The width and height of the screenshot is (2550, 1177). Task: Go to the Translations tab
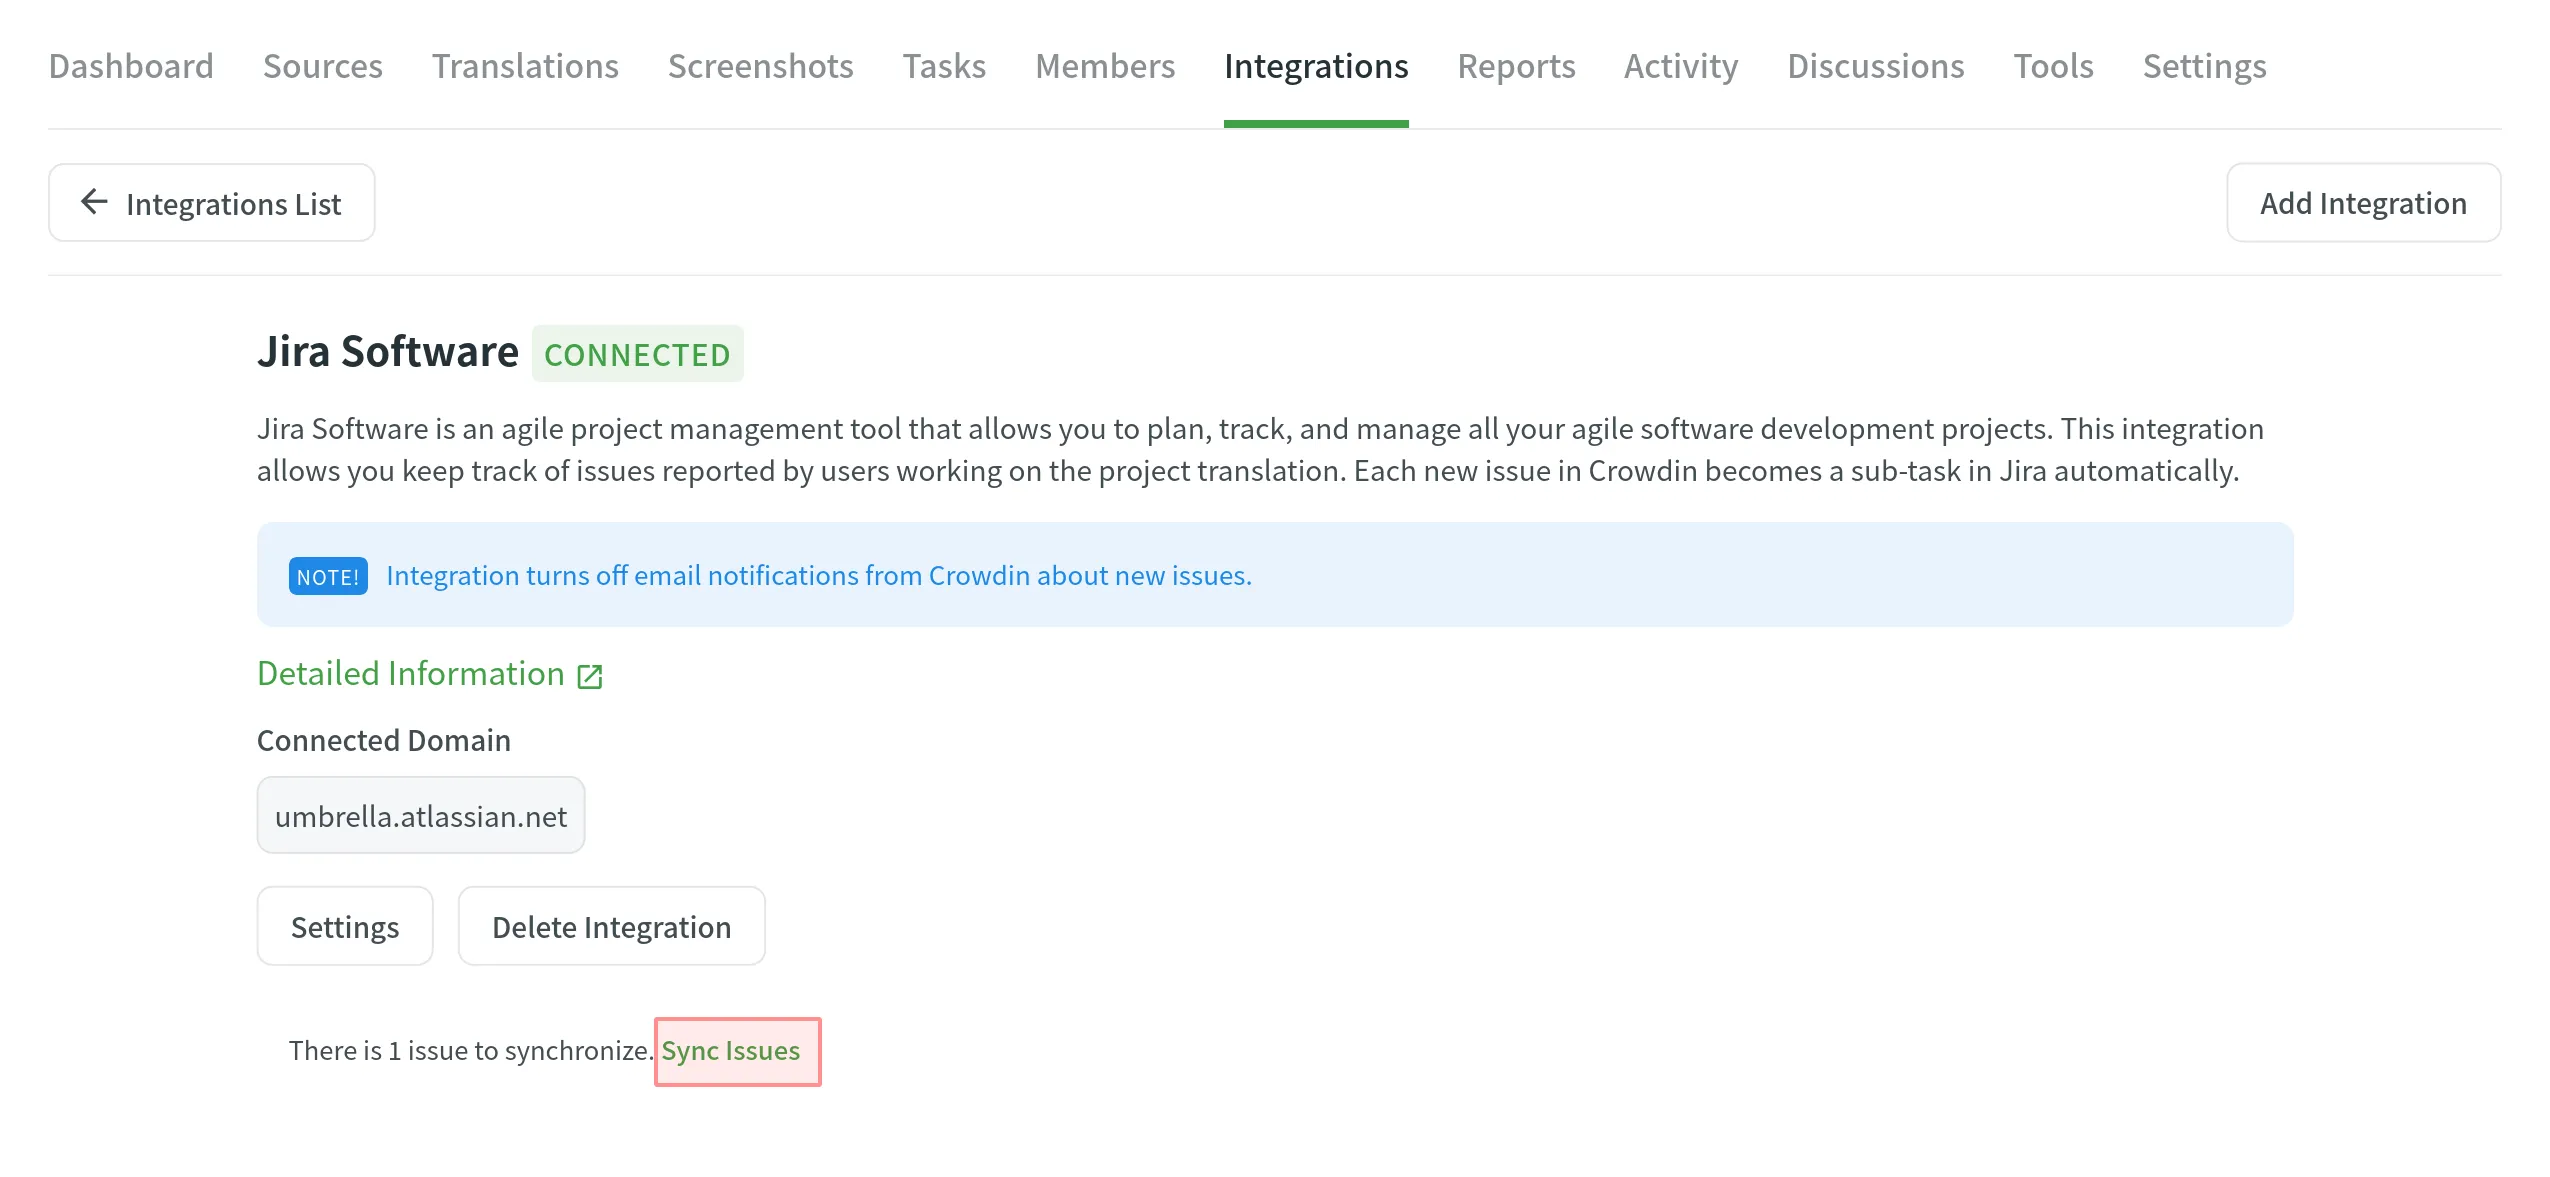[525, 66]
